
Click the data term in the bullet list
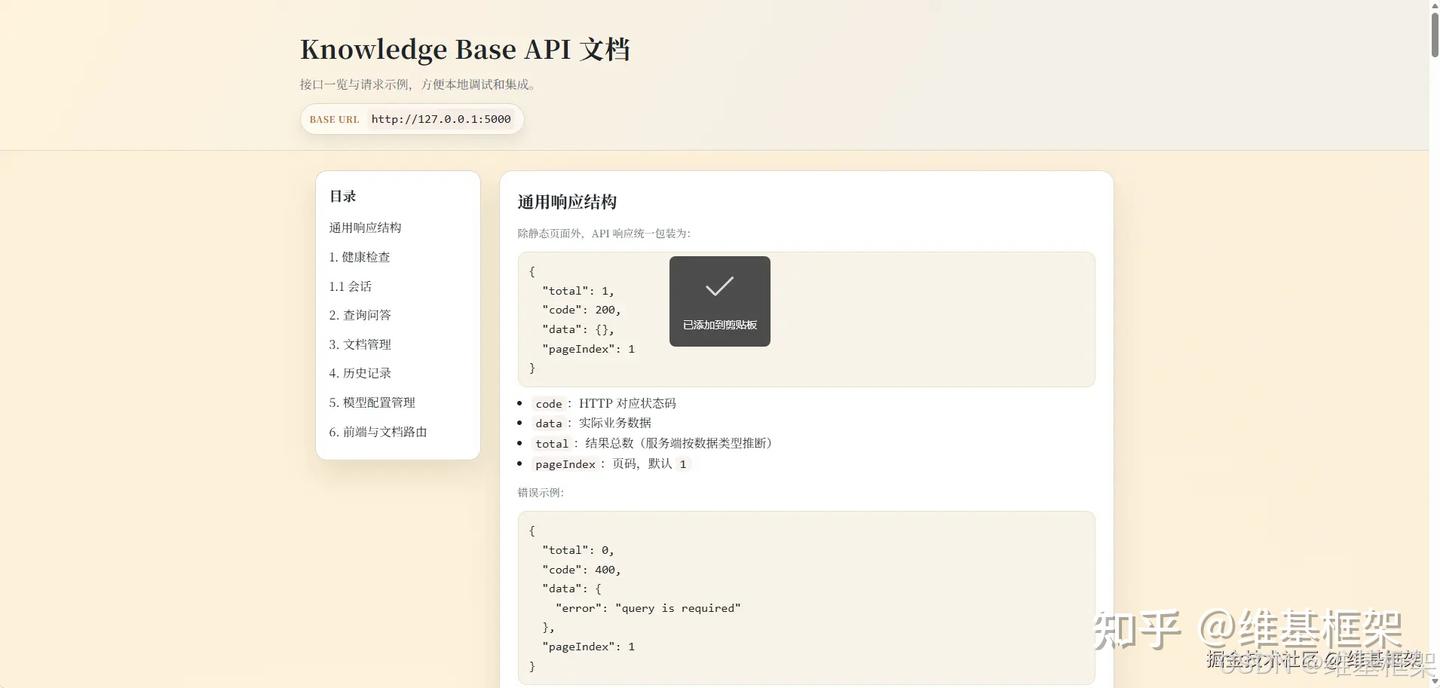[549, 423]
